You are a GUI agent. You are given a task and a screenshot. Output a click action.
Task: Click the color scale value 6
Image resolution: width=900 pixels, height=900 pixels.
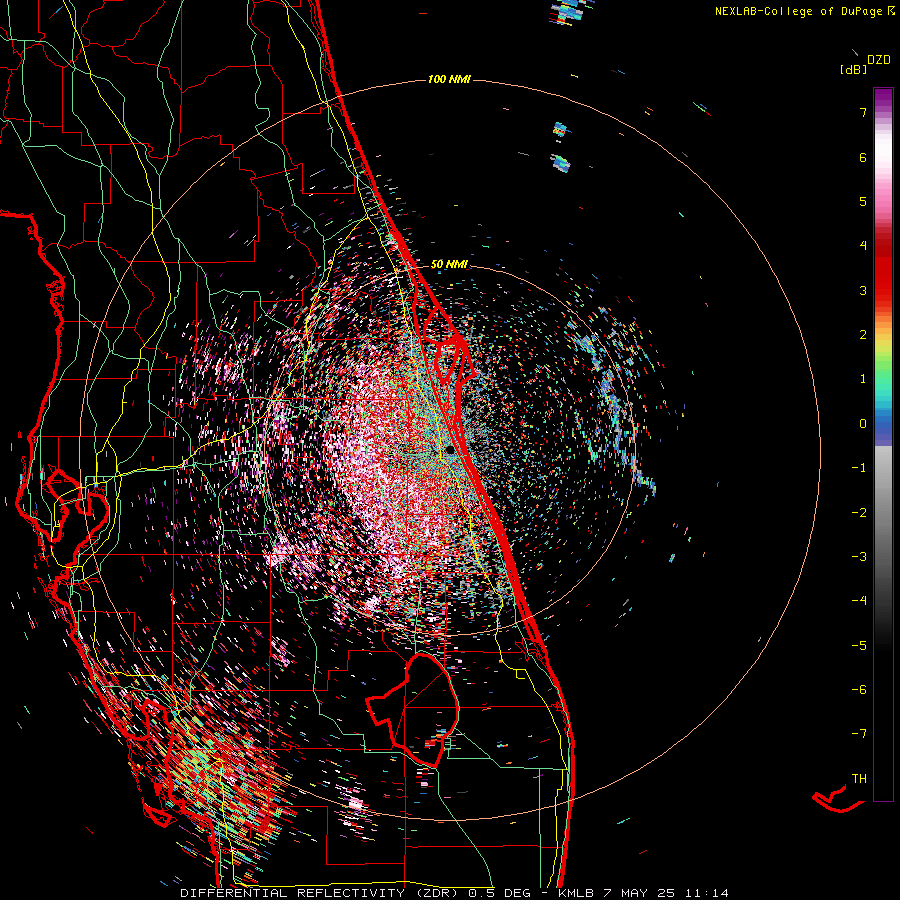863,157
